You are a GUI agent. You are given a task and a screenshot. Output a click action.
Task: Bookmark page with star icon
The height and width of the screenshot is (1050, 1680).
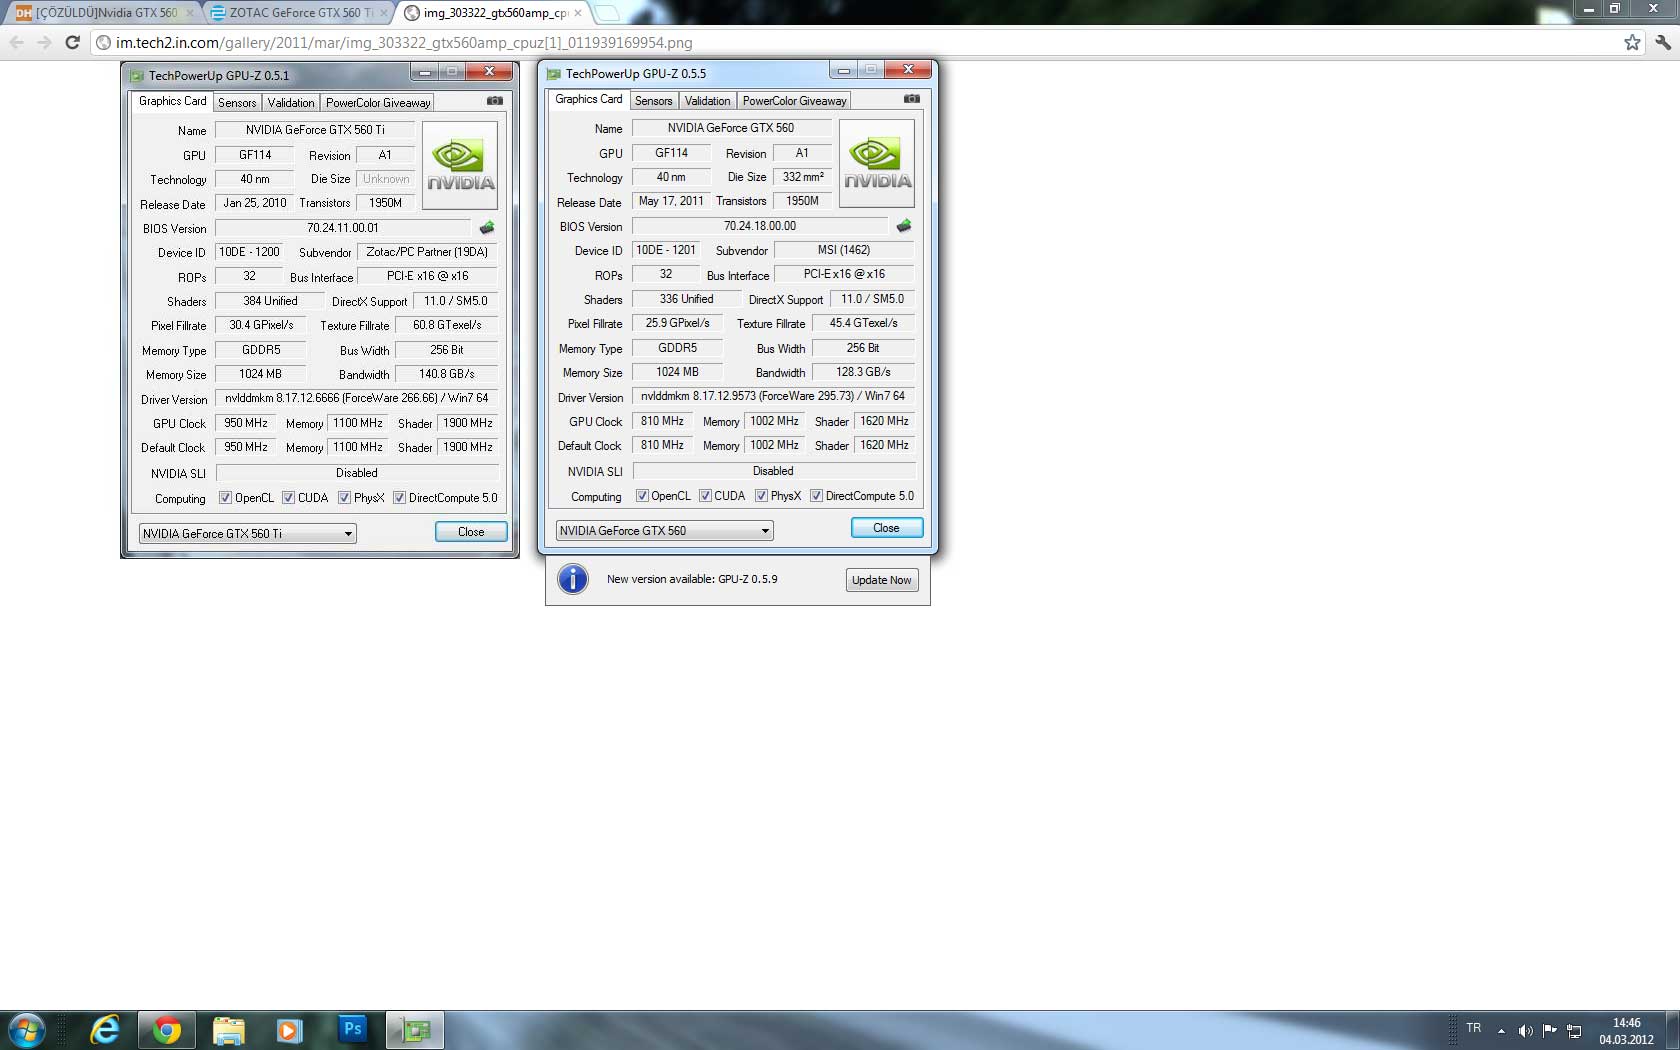pyautogui.click(x=1632, y=42)
